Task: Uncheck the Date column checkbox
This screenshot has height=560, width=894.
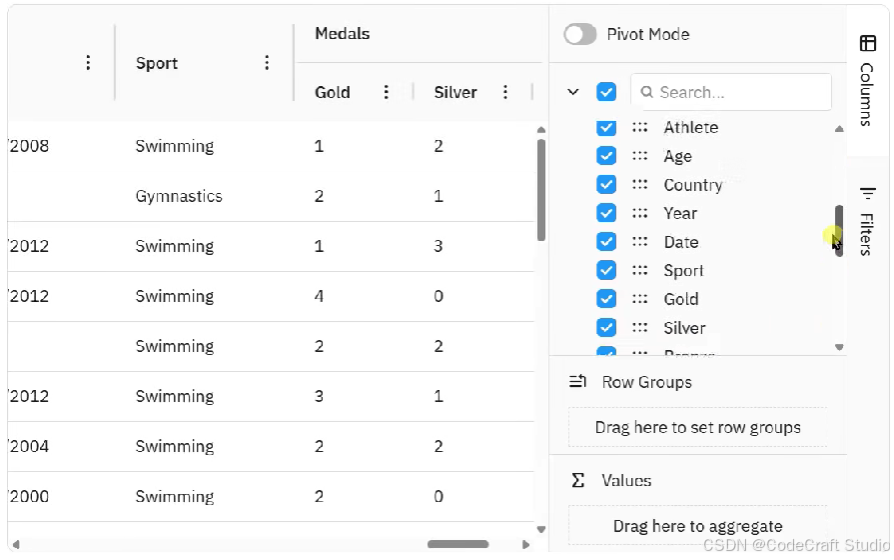Action: (606, 242)
